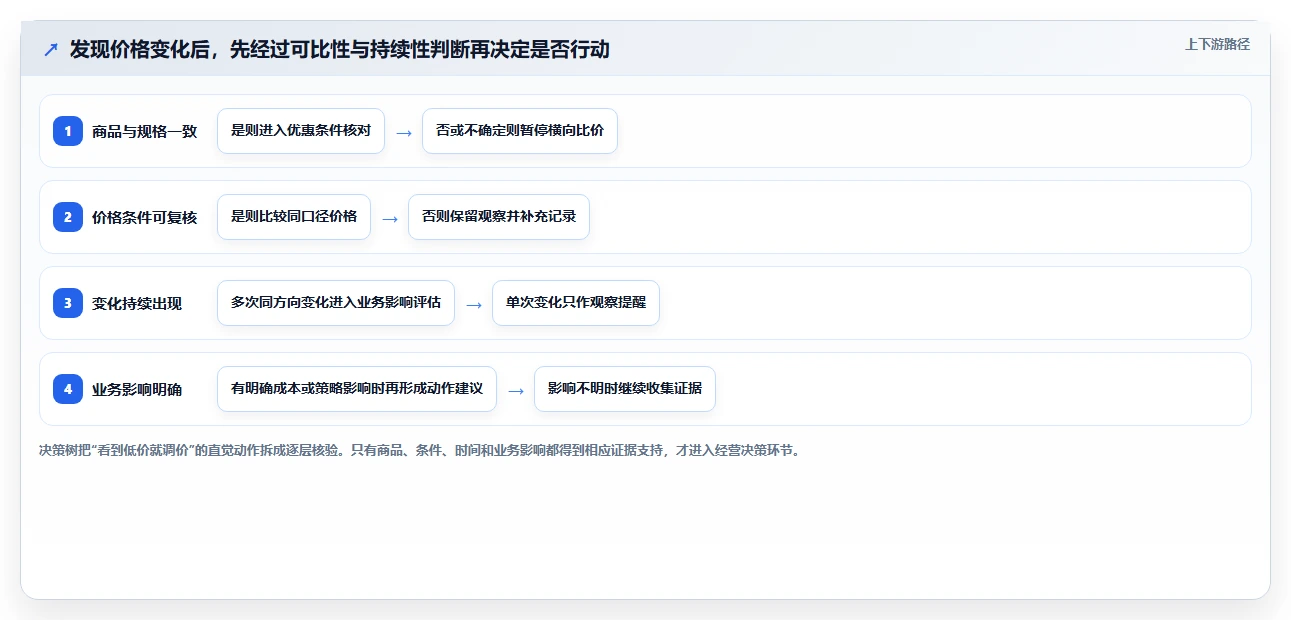This screenshot has height=620, width=1291.
Task: Click the 单次变化只作观察提醒 box
Action: (x=576, y=303)
